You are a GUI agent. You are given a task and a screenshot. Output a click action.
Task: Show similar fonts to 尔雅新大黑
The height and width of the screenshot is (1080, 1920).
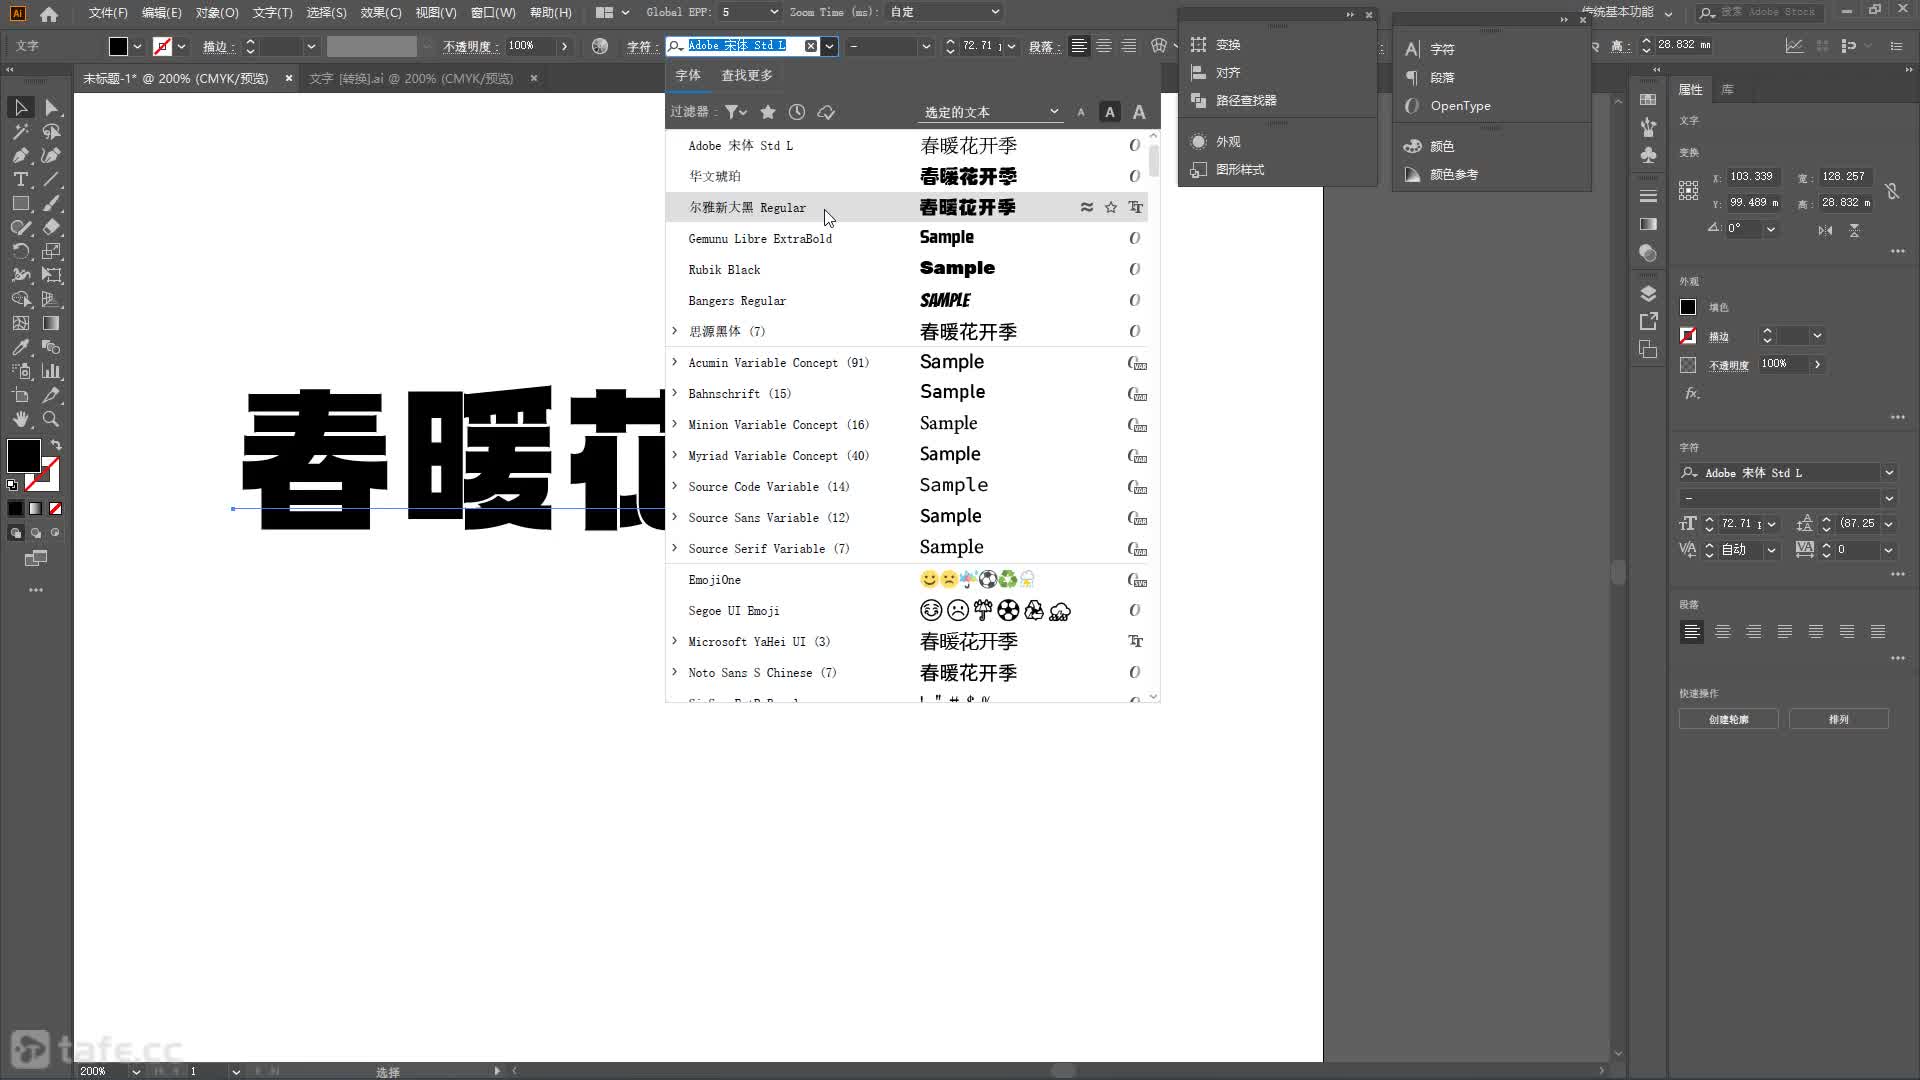1087,207
